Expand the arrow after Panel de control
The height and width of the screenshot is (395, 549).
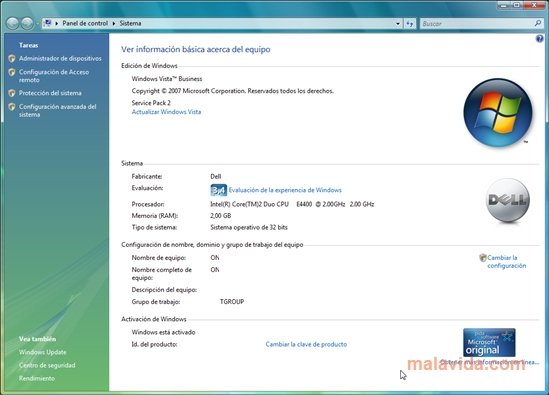click(114, 23)
